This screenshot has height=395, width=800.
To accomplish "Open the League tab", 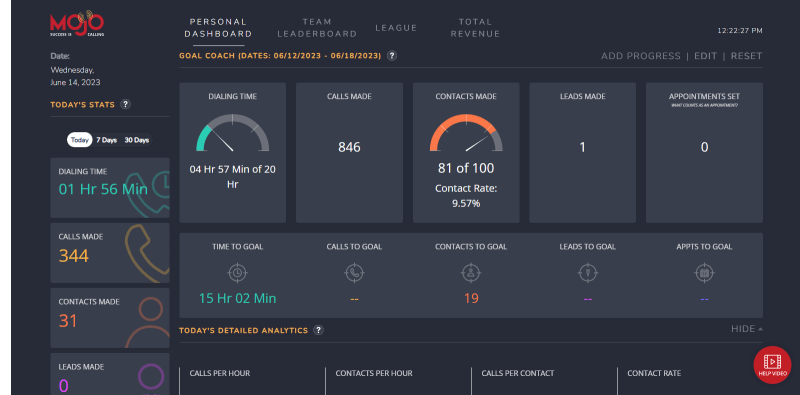I will (x=396, y=28).
